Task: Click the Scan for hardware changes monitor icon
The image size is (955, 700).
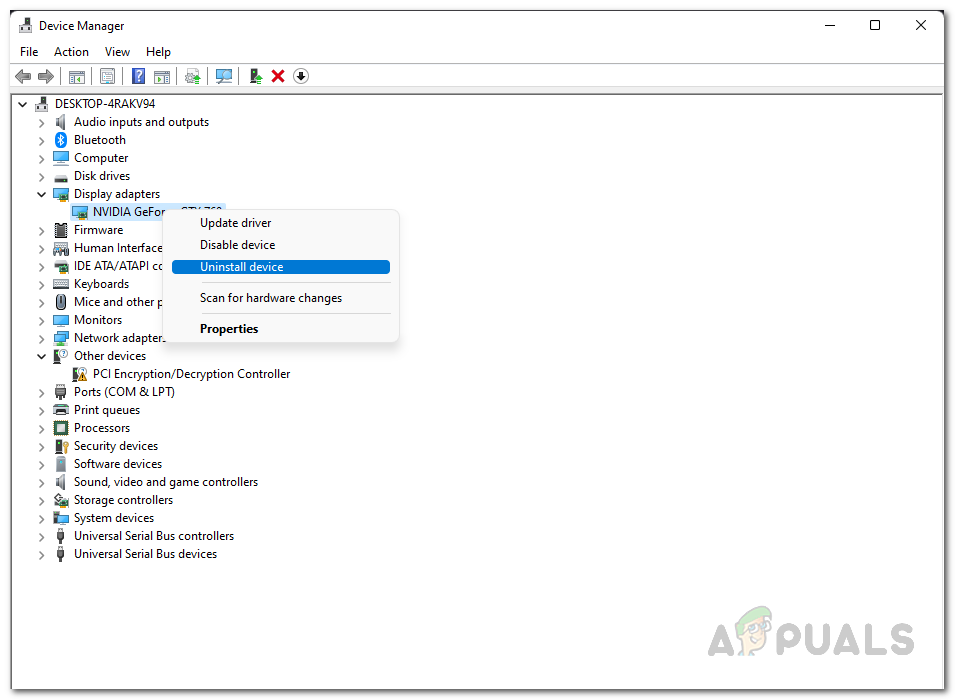Action: pyautogui.click(x=224, y=76)
